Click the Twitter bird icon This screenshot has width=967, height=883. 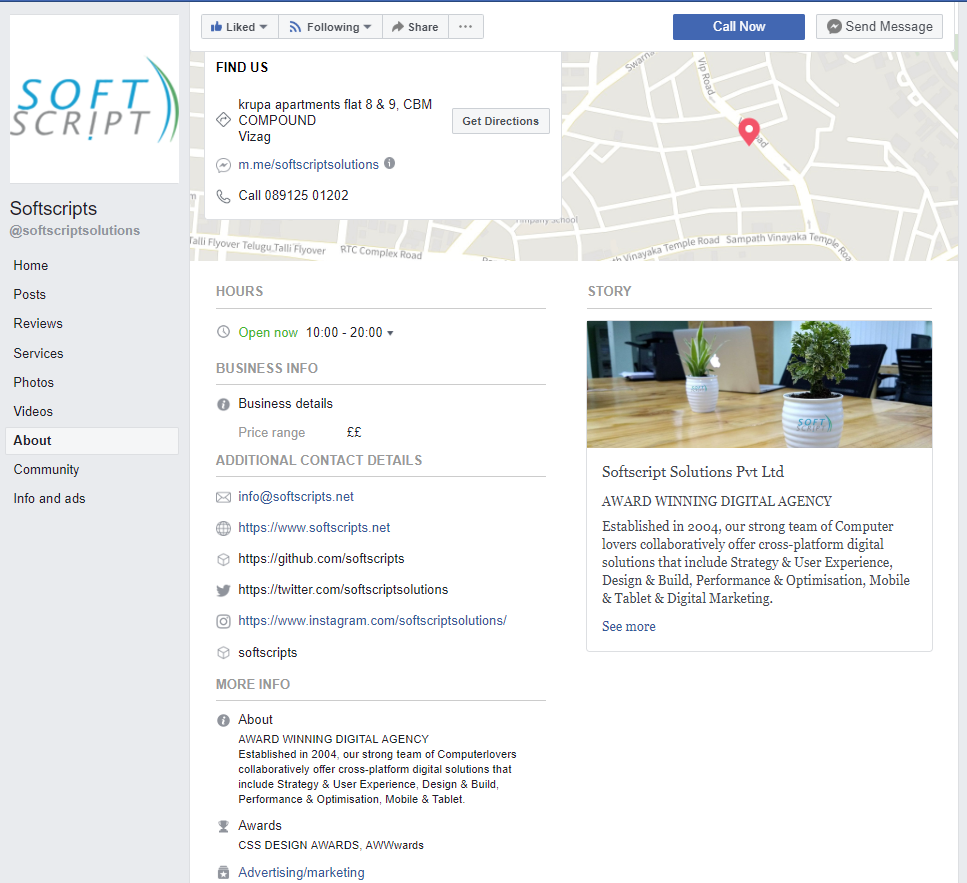223,590
